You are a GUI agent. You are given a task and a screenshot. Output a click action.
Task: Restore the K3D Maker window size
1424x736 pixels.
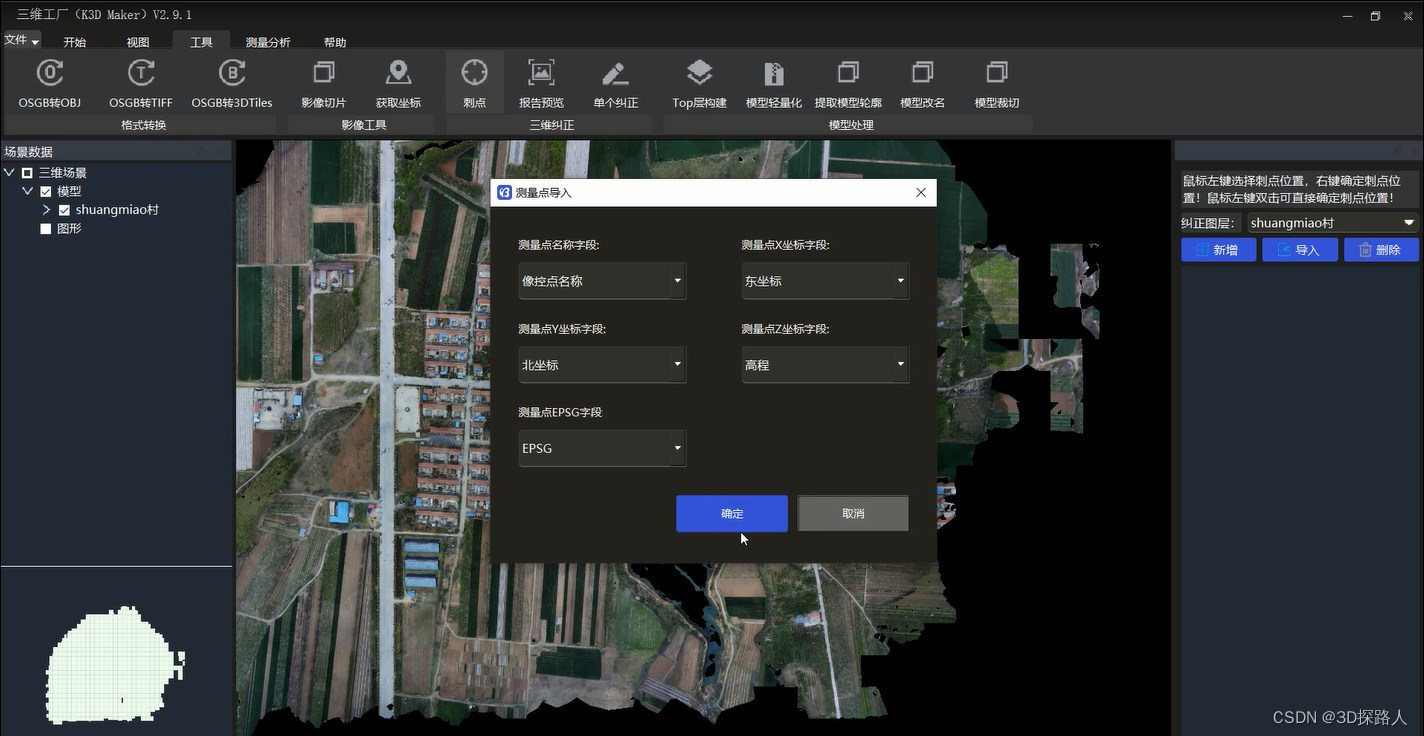coord(1375,15)
